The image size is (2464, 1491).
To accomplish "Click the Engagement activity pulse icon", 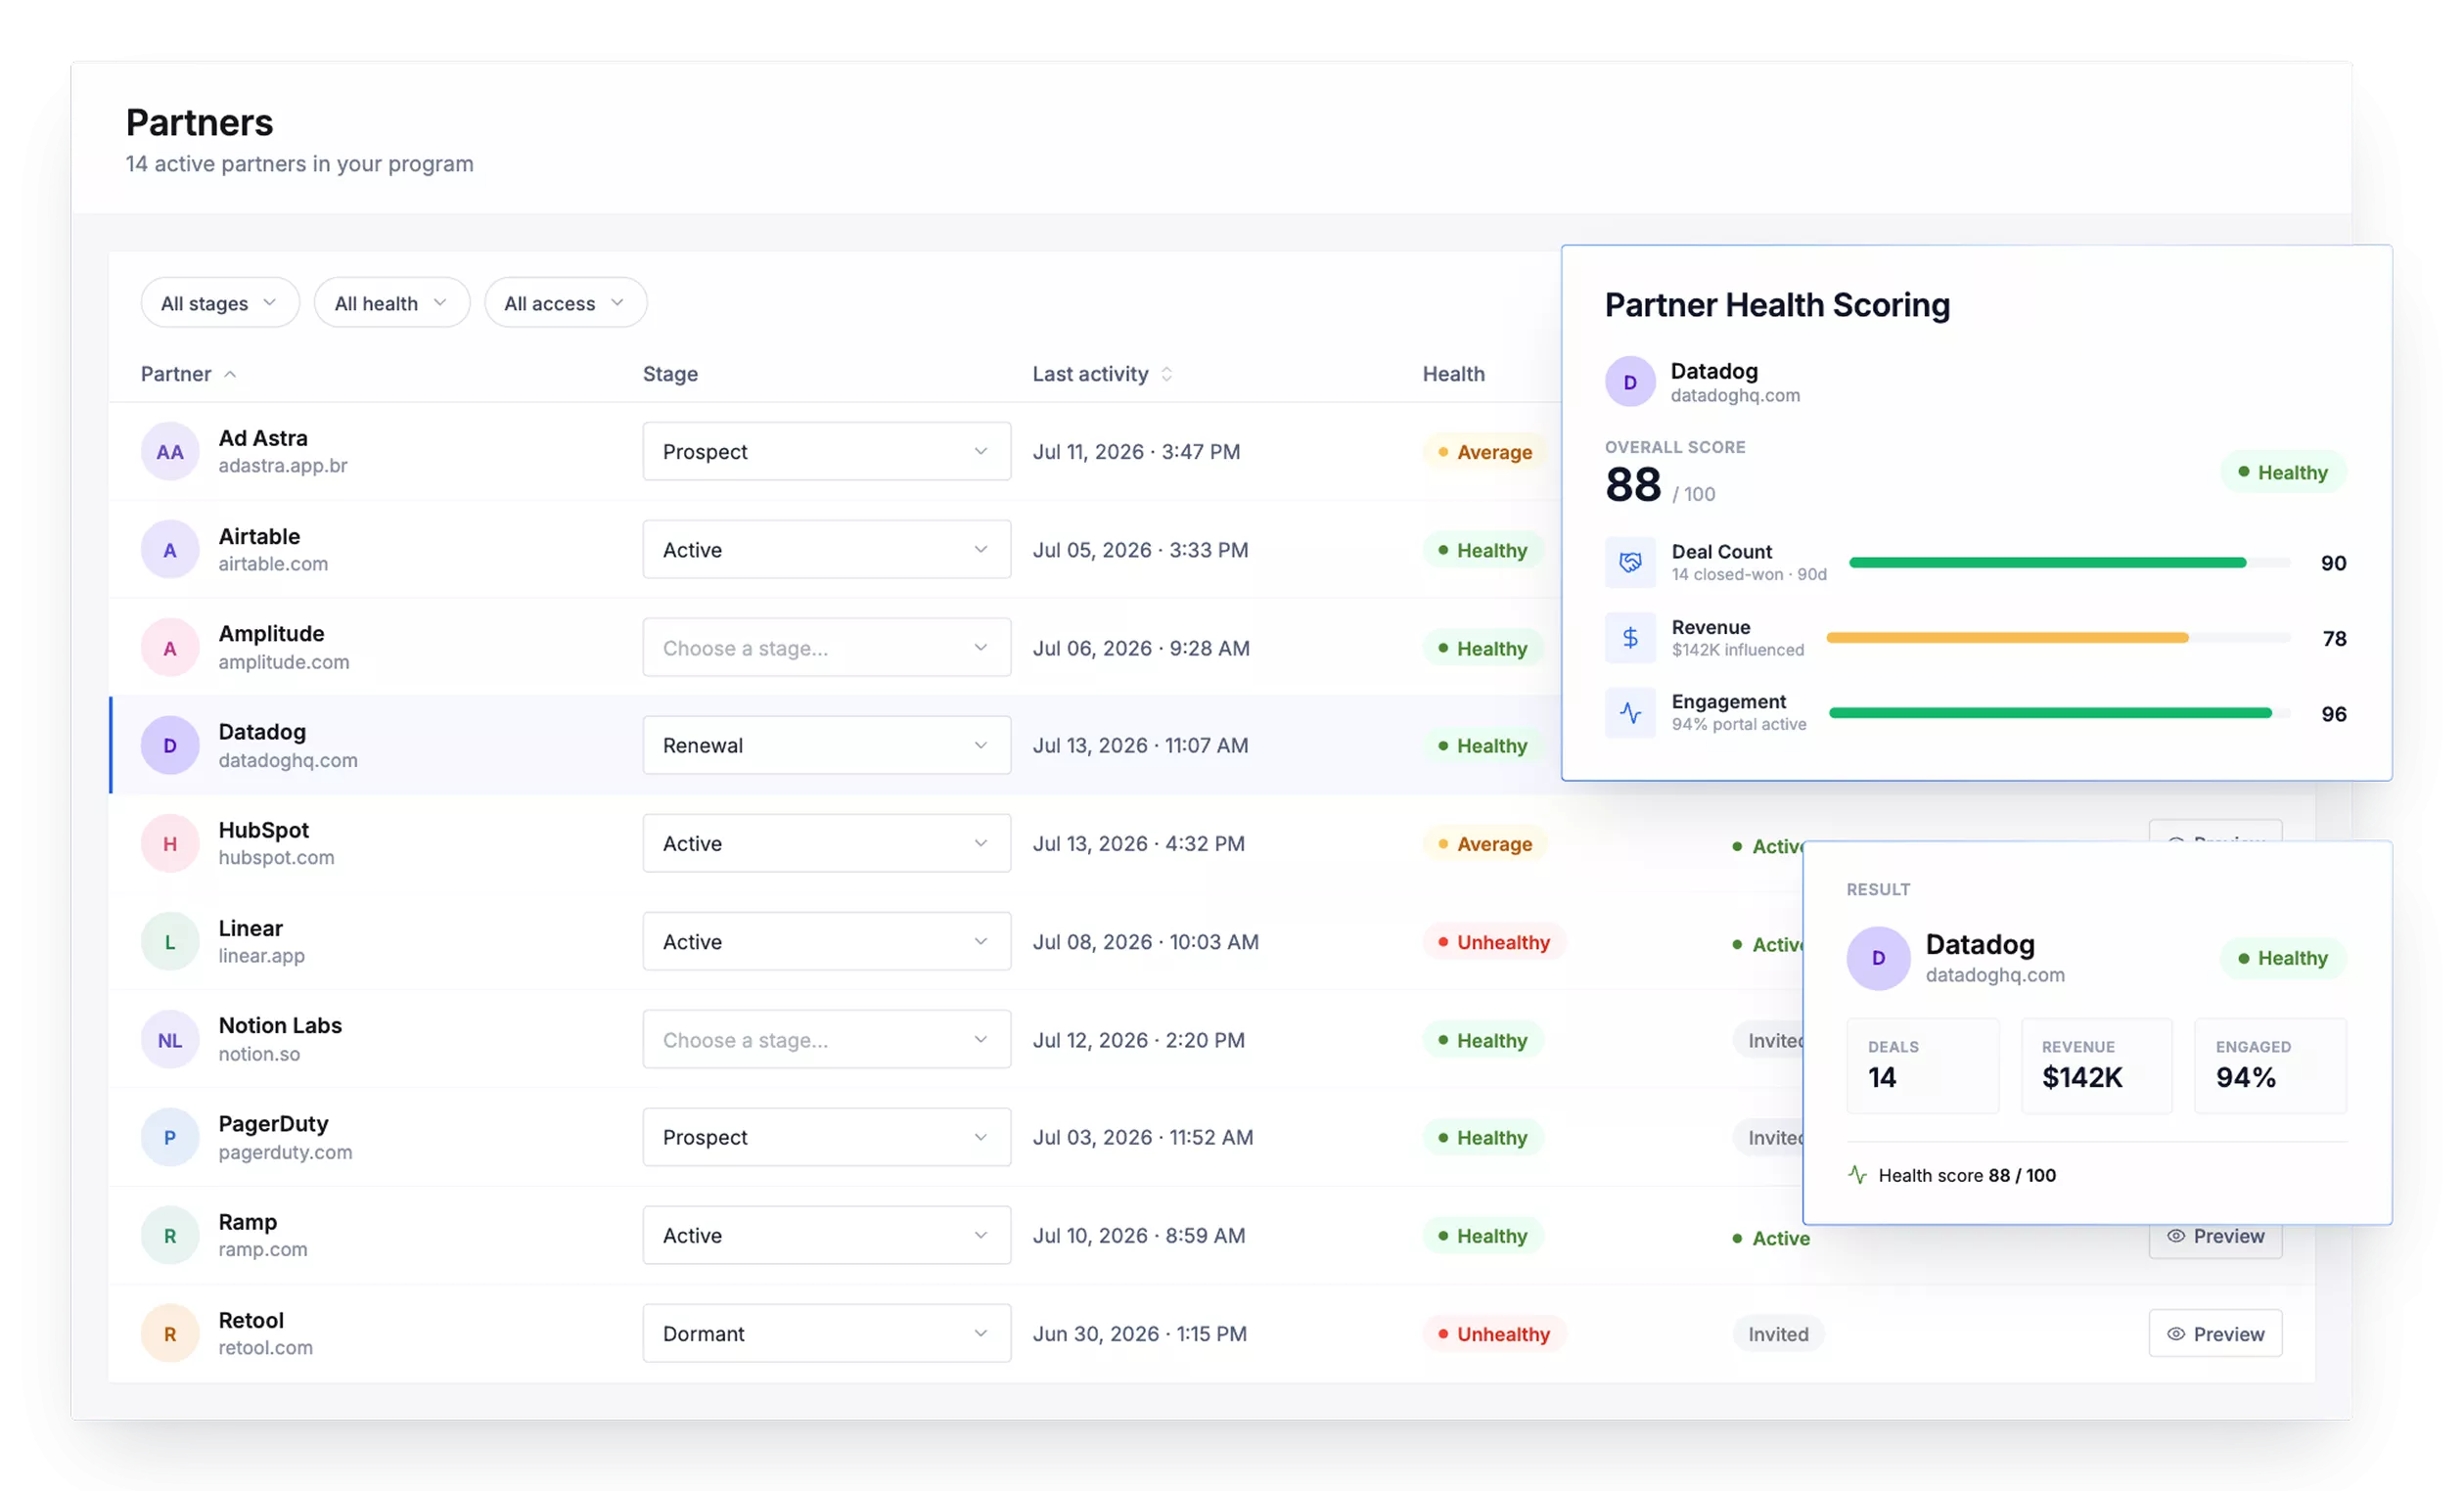I will [1630, 713].
